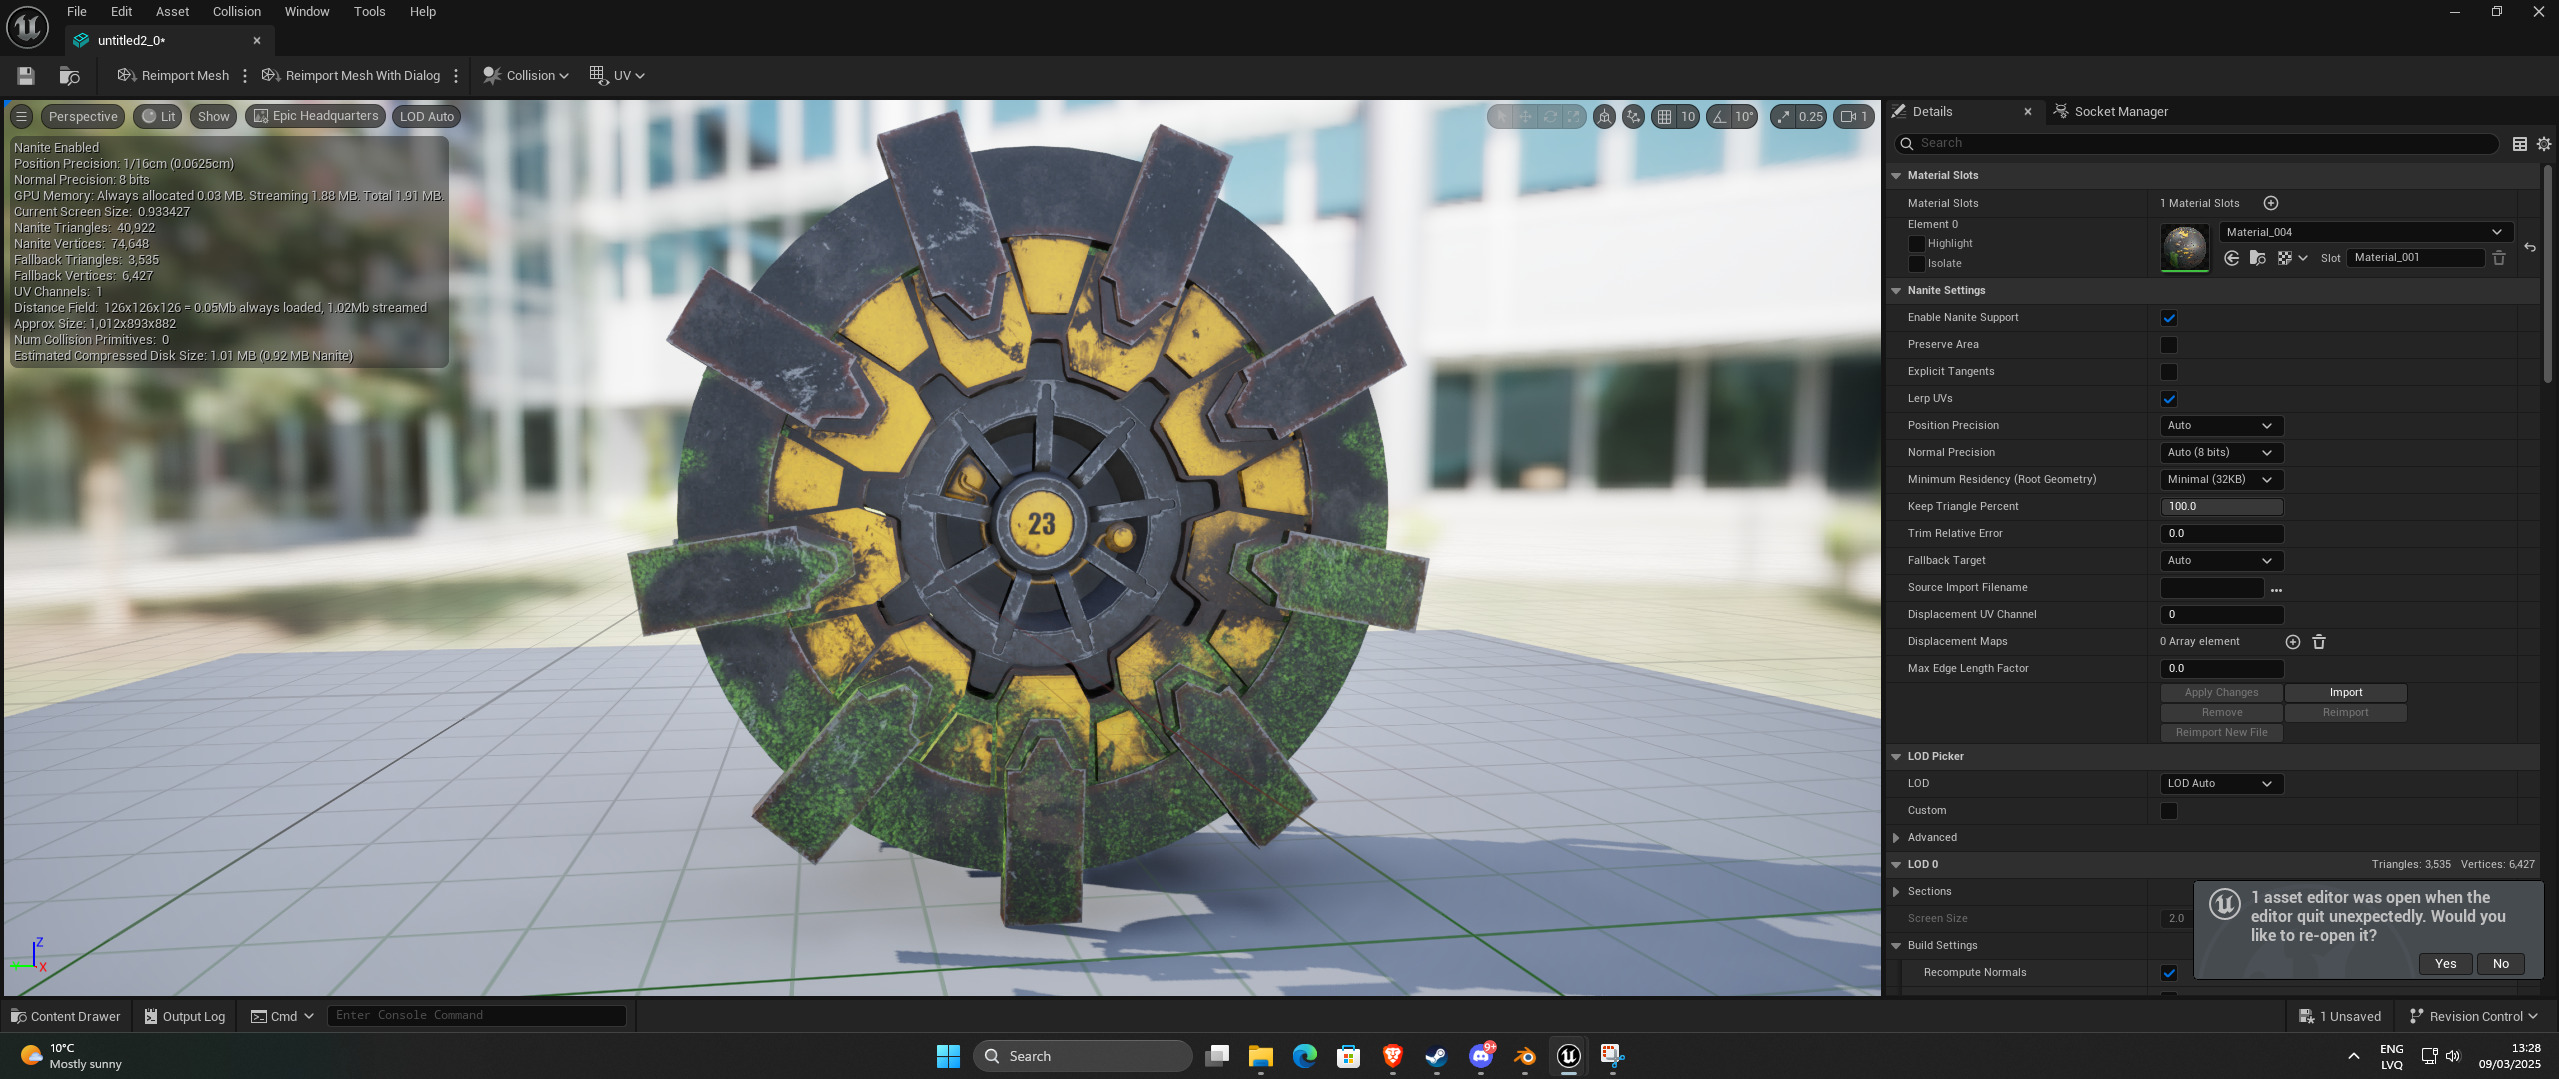Screen dimensions: 2559x1079
Task: Collapse the Nanite Settings category
Action: click(1896, 291)
